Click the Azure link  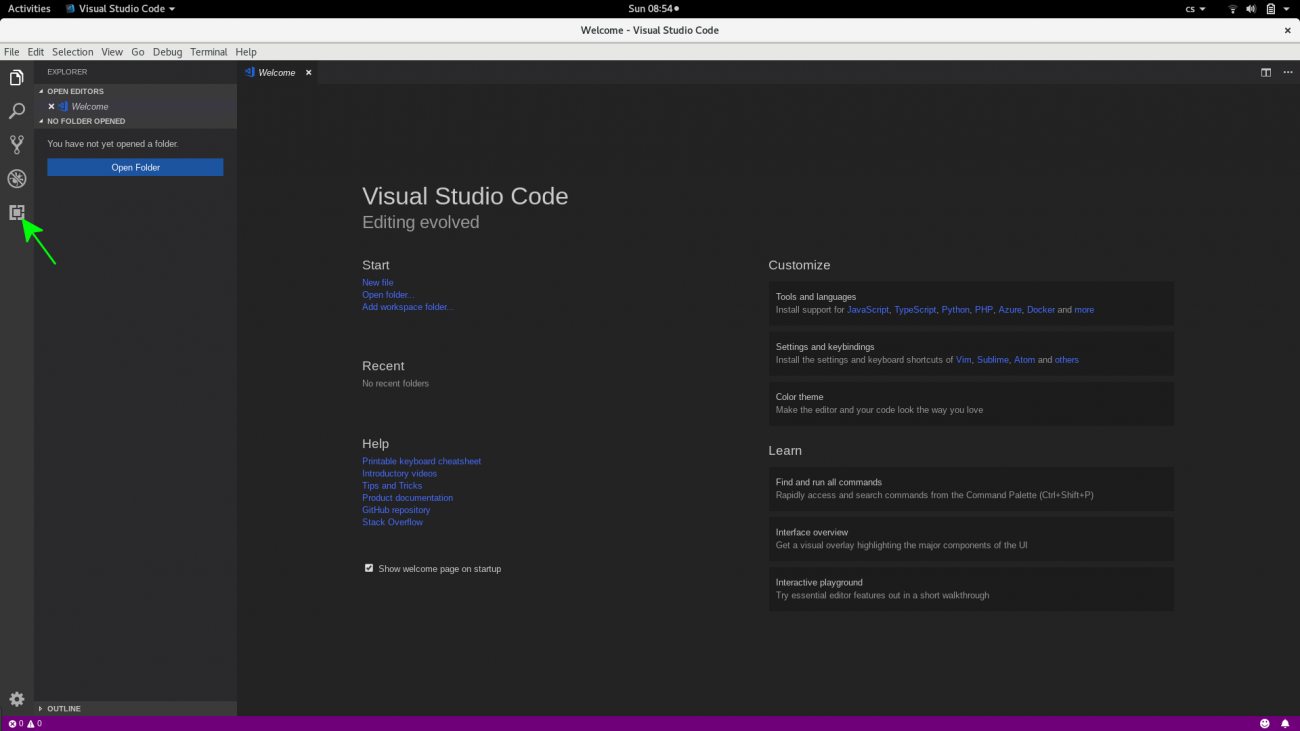click(1010, 310)
